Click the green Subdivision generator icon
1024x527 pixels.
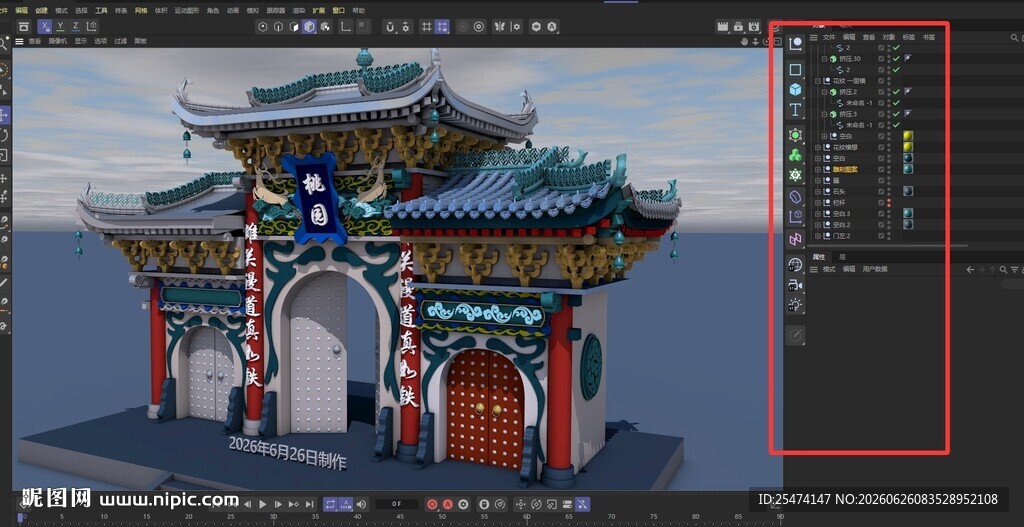pos(795,135)
